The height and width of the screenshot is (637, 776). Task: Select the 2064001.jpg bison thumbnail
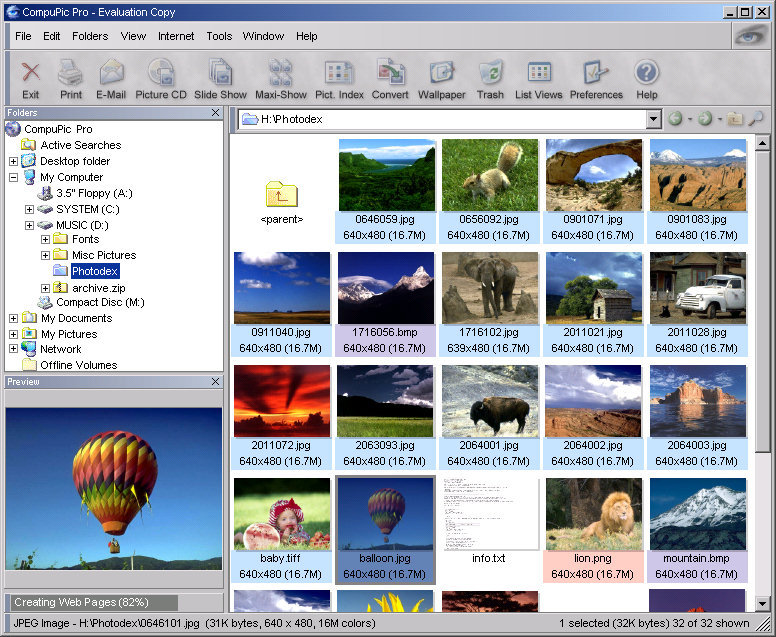coord(489,401)
